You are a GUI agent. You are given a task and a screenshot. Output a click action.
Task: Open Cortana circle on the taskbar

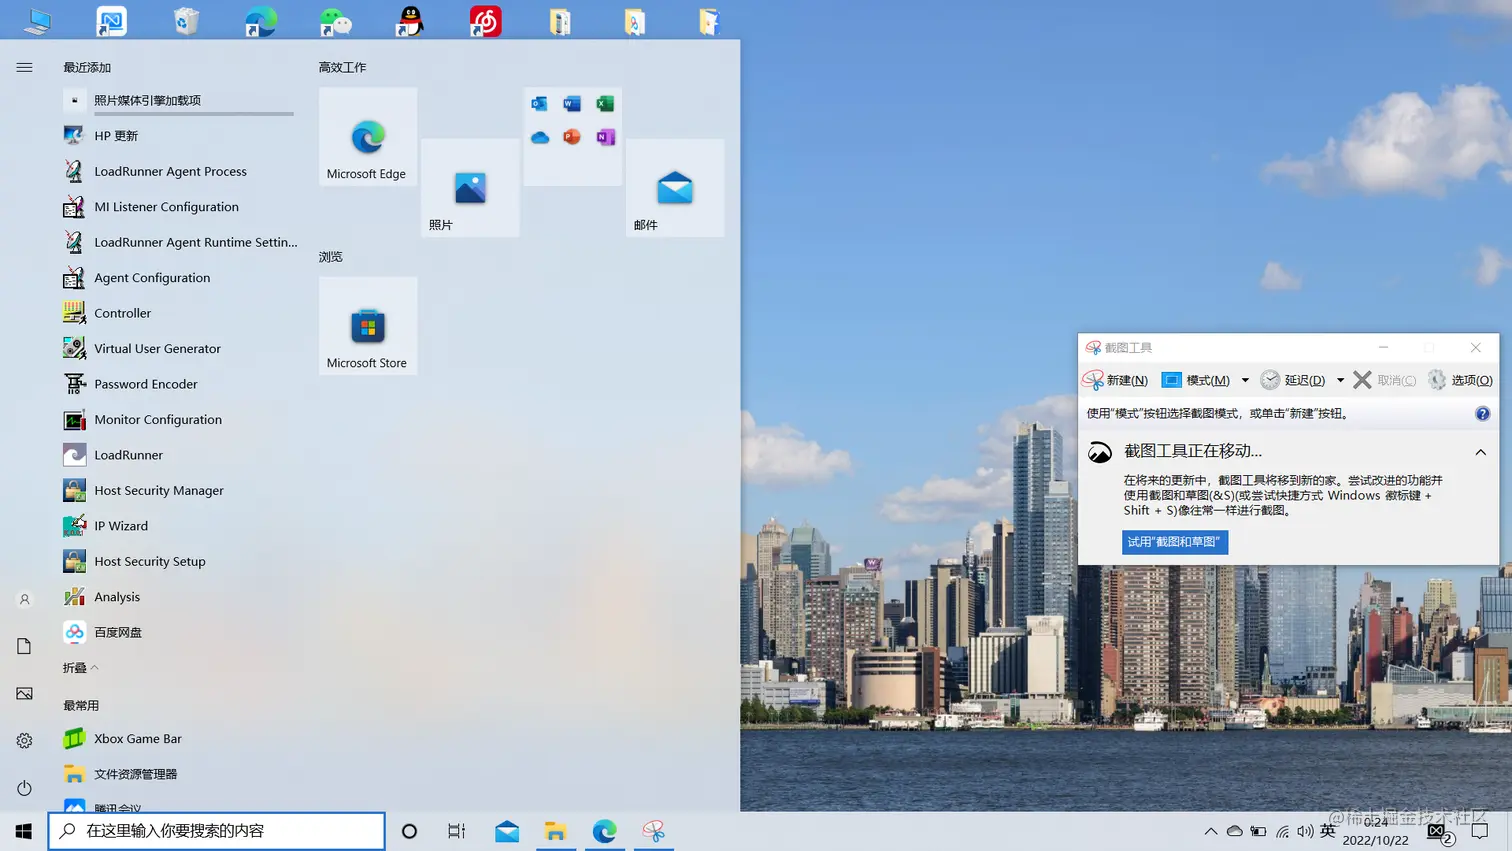click(409, 831)
